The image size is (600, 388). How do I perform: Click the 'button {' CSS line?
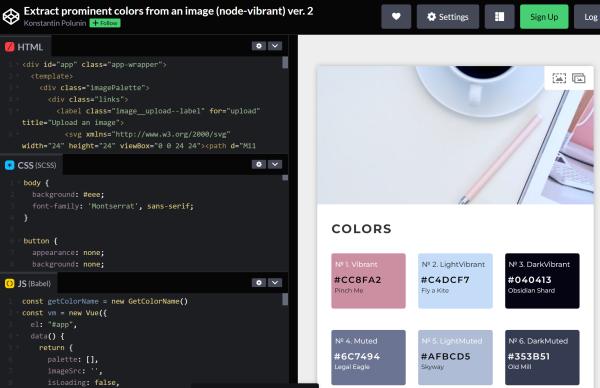pos(40,241)
